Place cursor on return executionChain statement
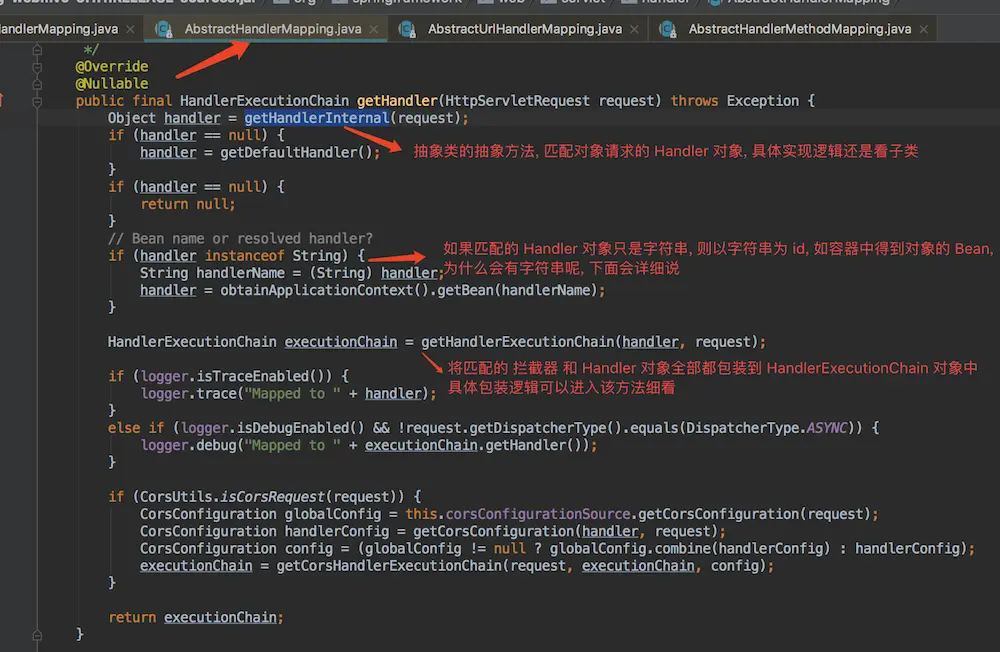 tap(195, 617)
